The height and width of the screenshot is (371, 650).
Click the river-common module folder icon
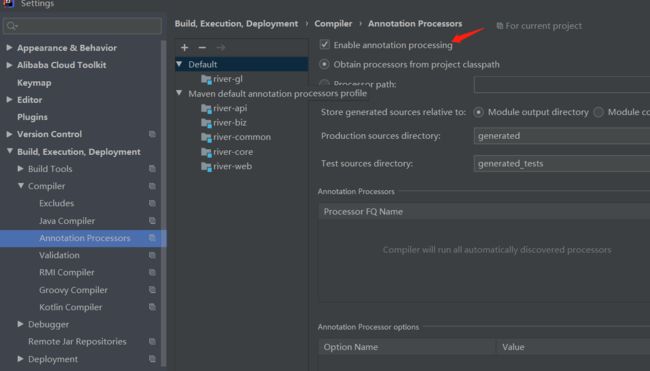point(206,137)
